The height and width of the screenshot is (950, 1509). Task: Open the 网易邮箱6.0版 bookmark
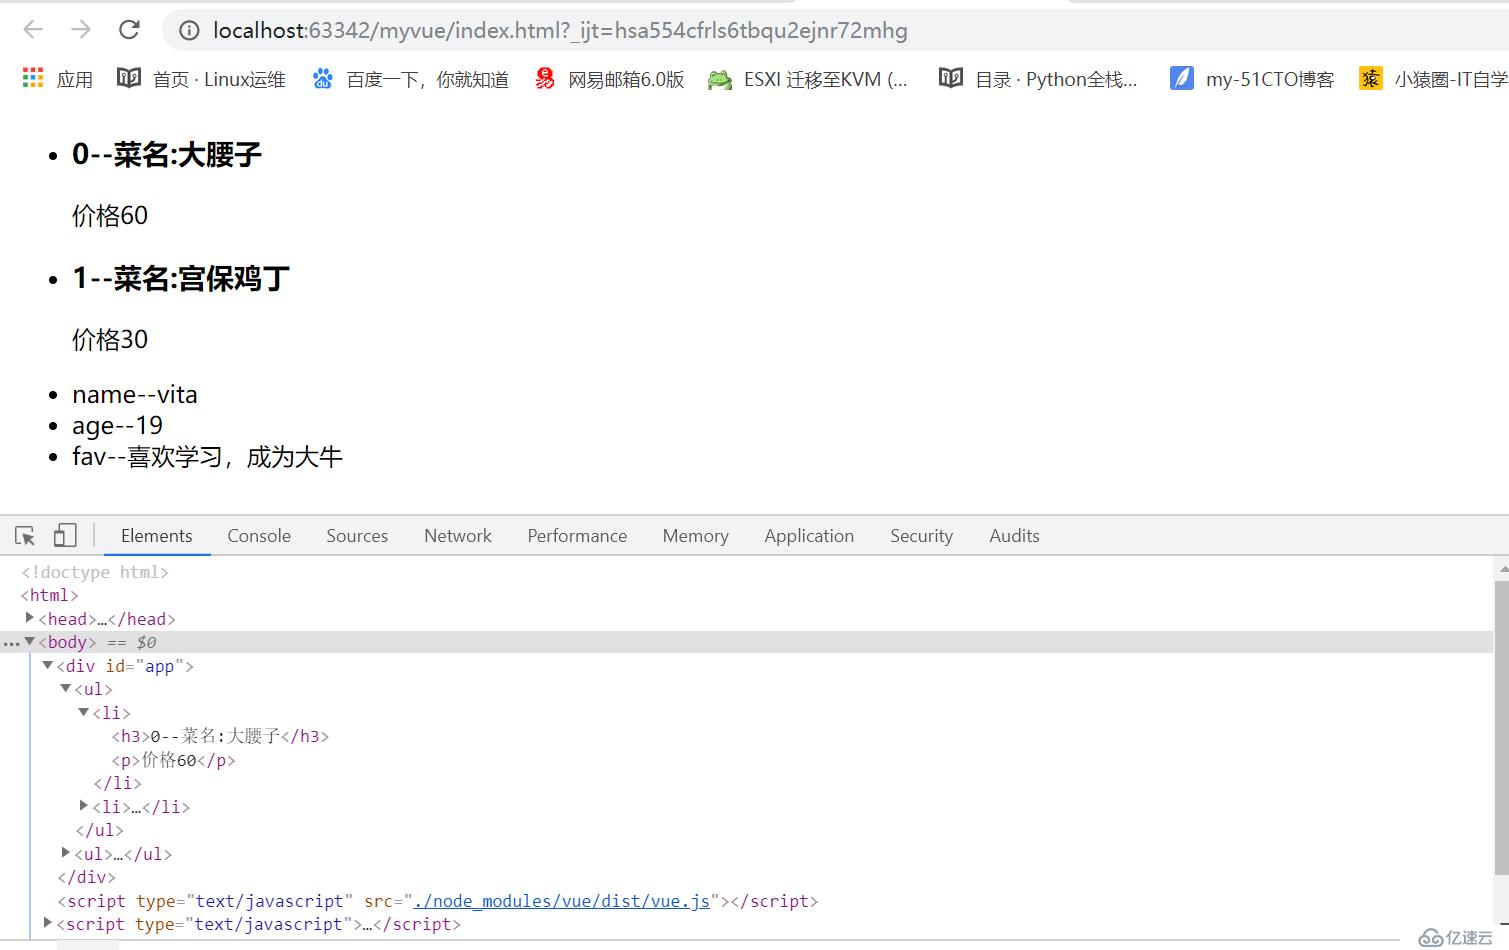tap(609, 79)
